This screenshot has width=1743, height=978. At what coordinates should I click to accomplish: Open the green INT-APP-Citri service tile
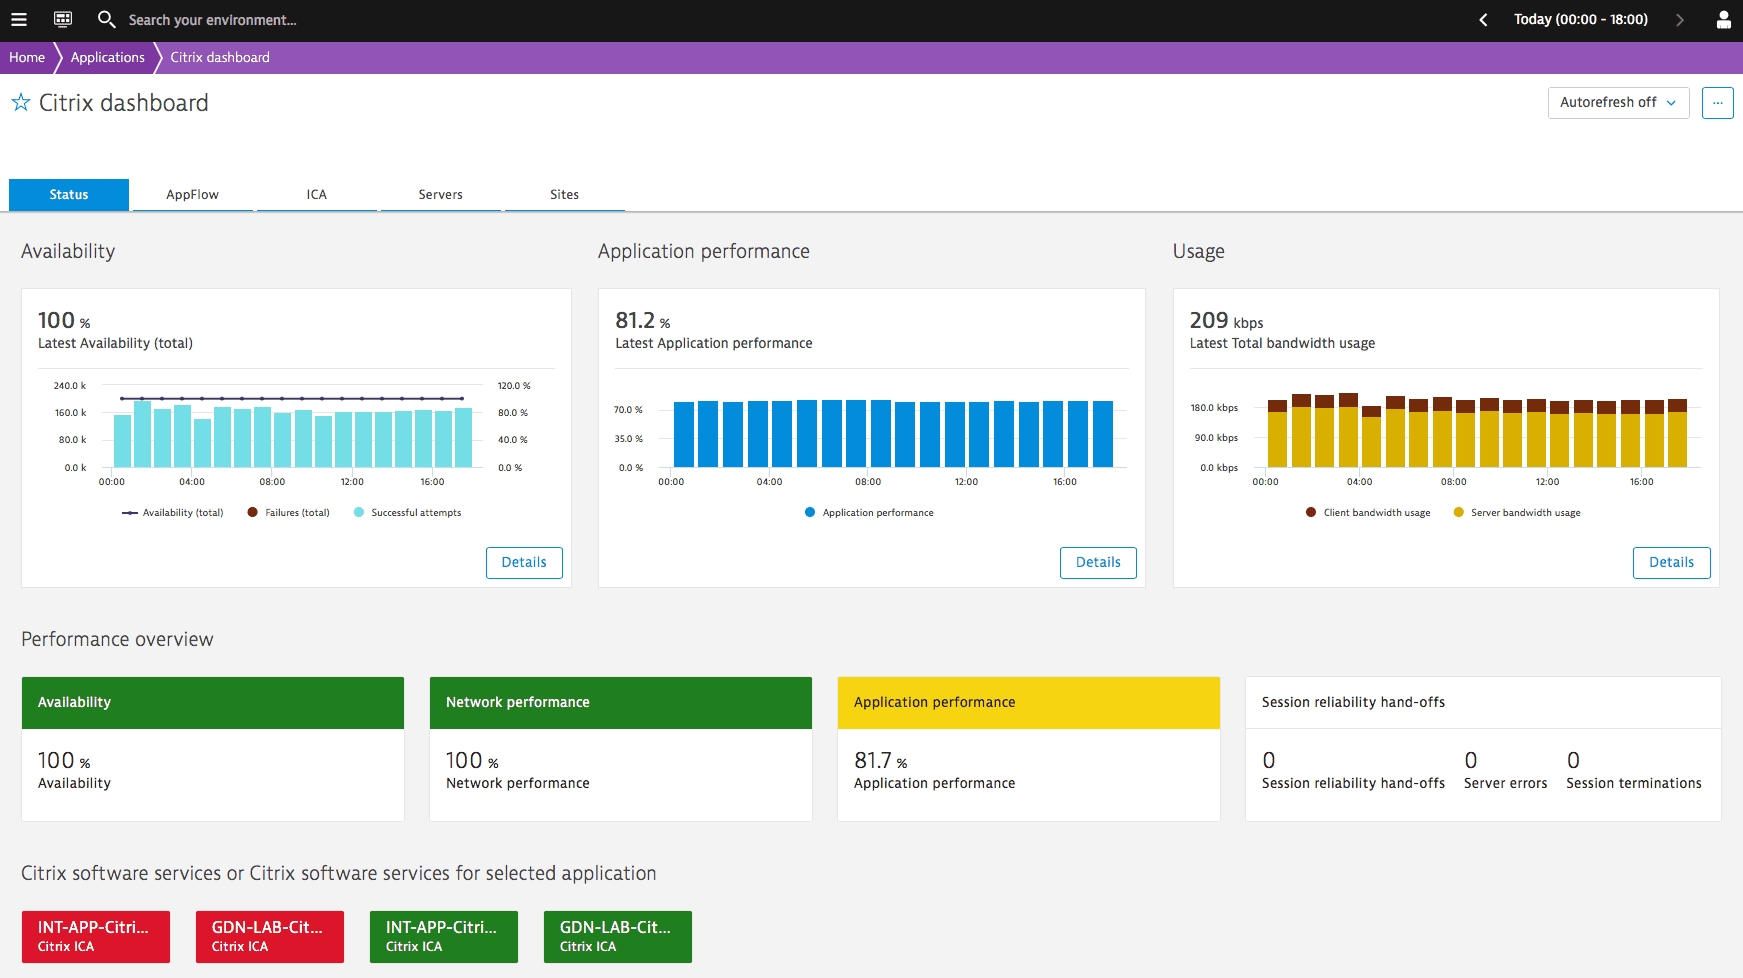[444, 937]
